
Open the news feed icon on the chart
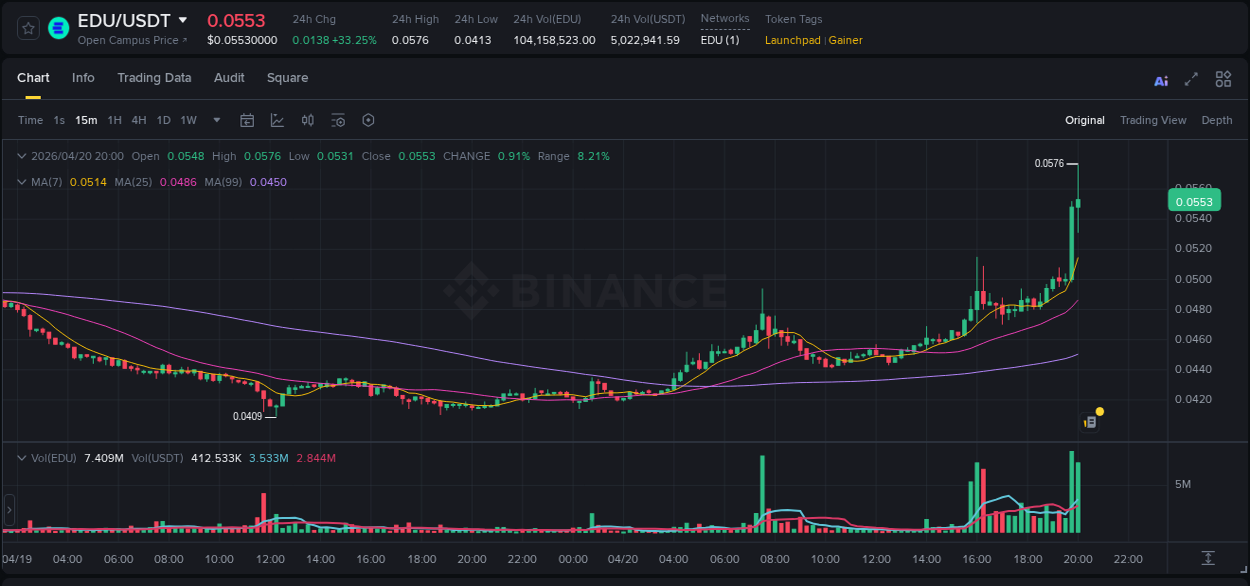click(1089, 420)
